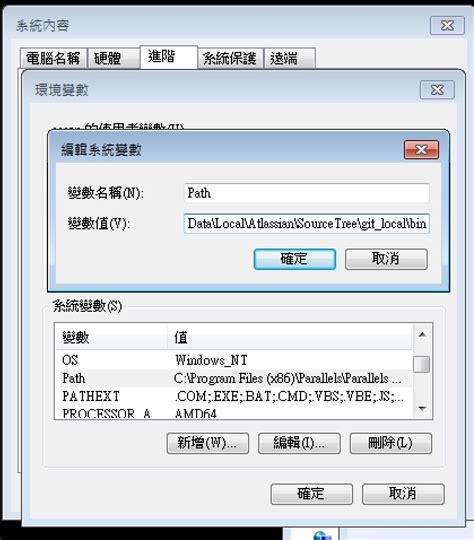Viewport: 474px width, 540px height.
Task: Click the 新增(W)... button
Action: [x=208, y=443]
